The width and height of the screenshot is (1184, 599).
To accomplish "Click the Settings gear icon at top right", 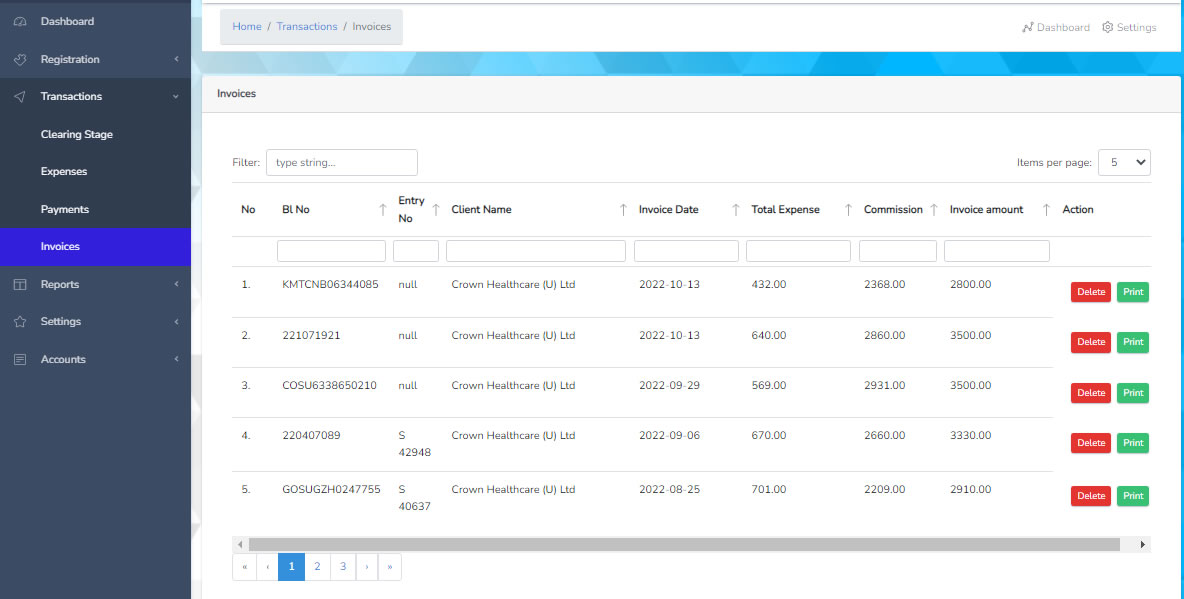I will [1107, 27].
